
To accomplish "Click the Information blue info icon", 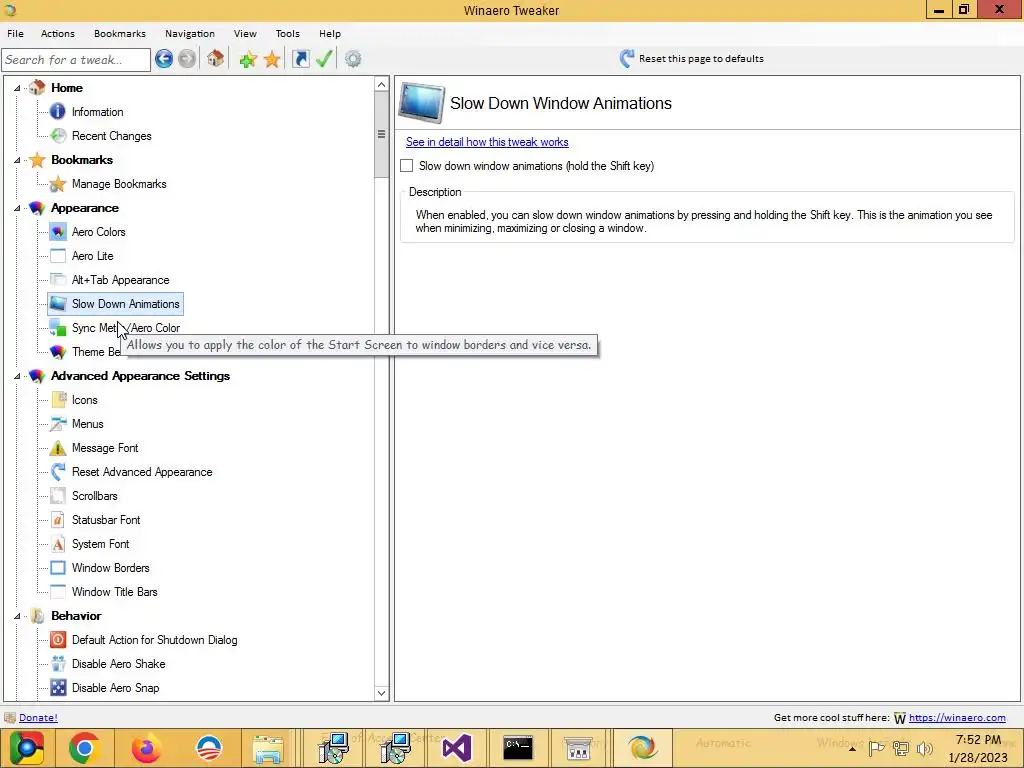I will click(57, 112).
